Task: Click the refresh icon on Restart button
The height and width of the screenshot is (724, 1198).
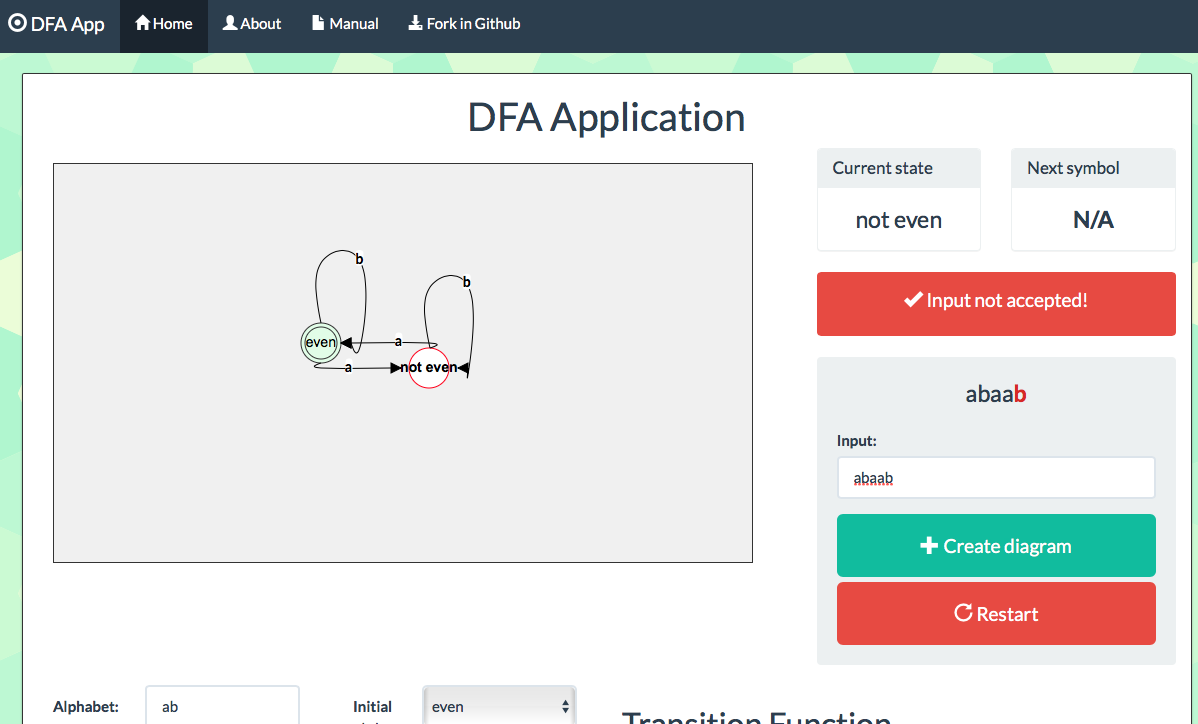Action: (963, 613)
